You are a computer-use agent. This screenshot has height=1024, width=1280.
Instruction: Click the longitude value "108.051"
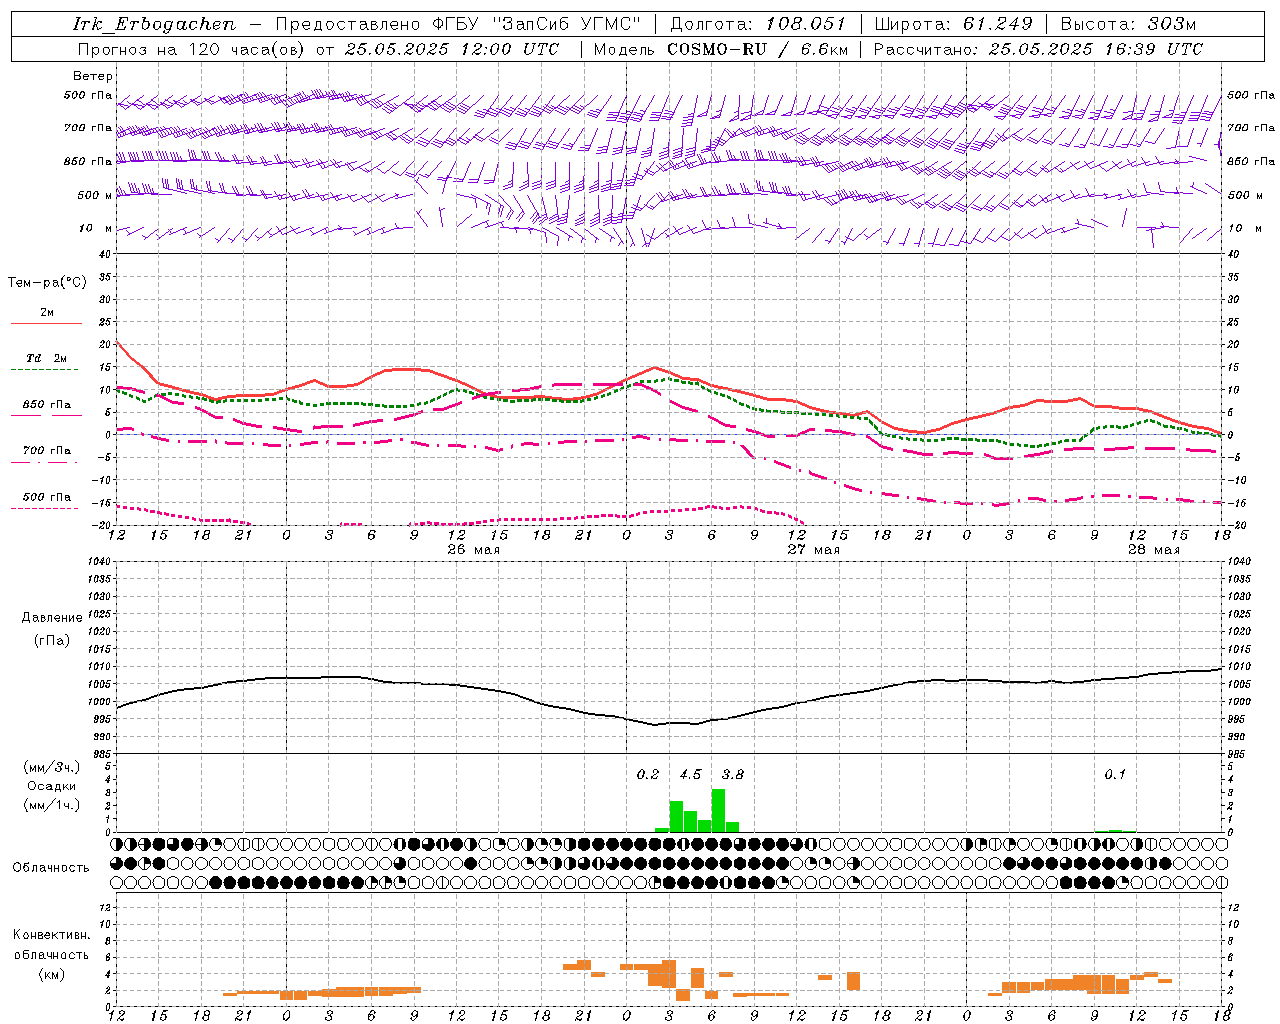coord(806,24)
